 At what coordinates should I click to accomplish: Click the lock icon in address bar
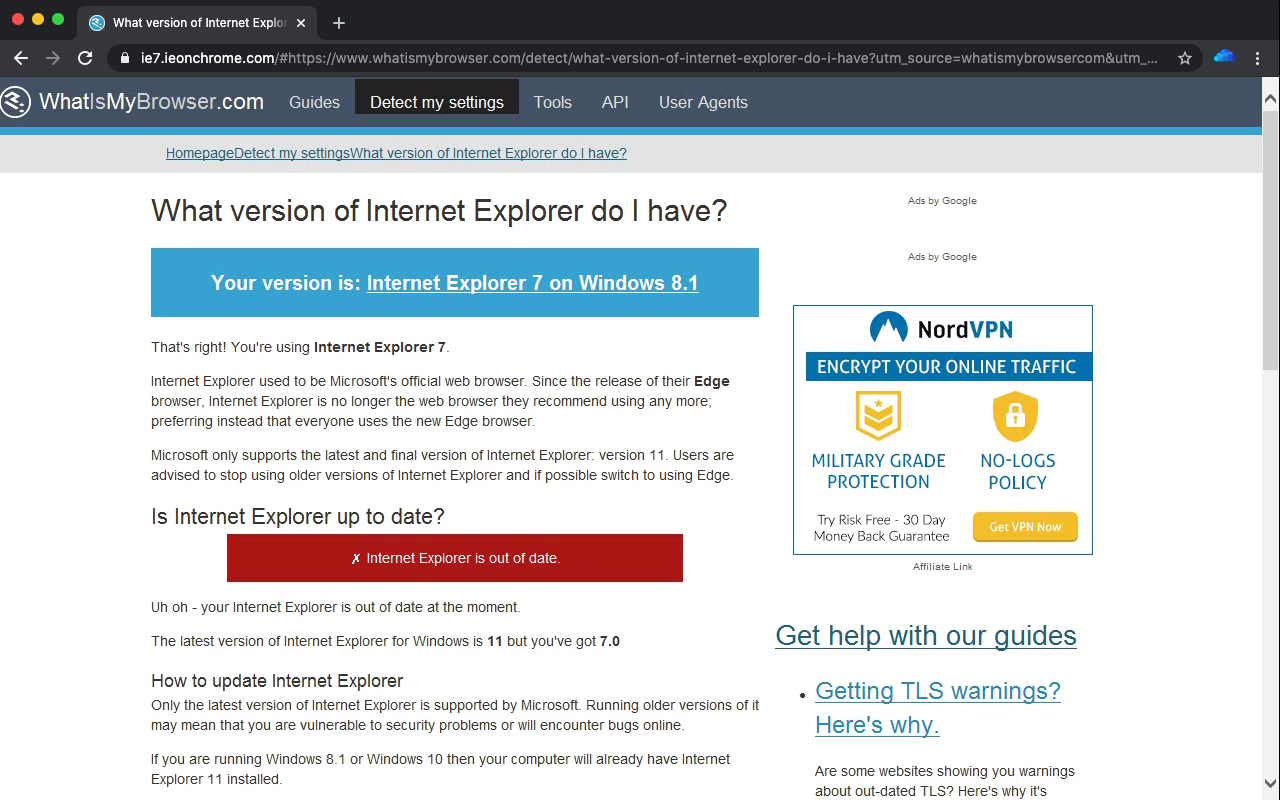(125, 58)
